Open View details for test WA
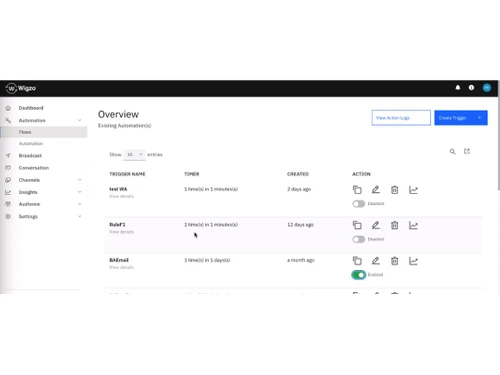Image resolution: width=500 pixels, height=375 pixels. pyautogui.click(x=121, y=196)
